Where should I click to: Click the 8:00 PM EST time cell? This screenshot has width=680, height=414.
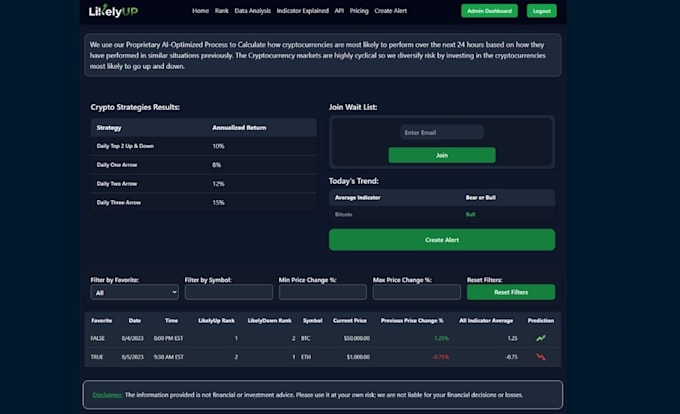168,338
